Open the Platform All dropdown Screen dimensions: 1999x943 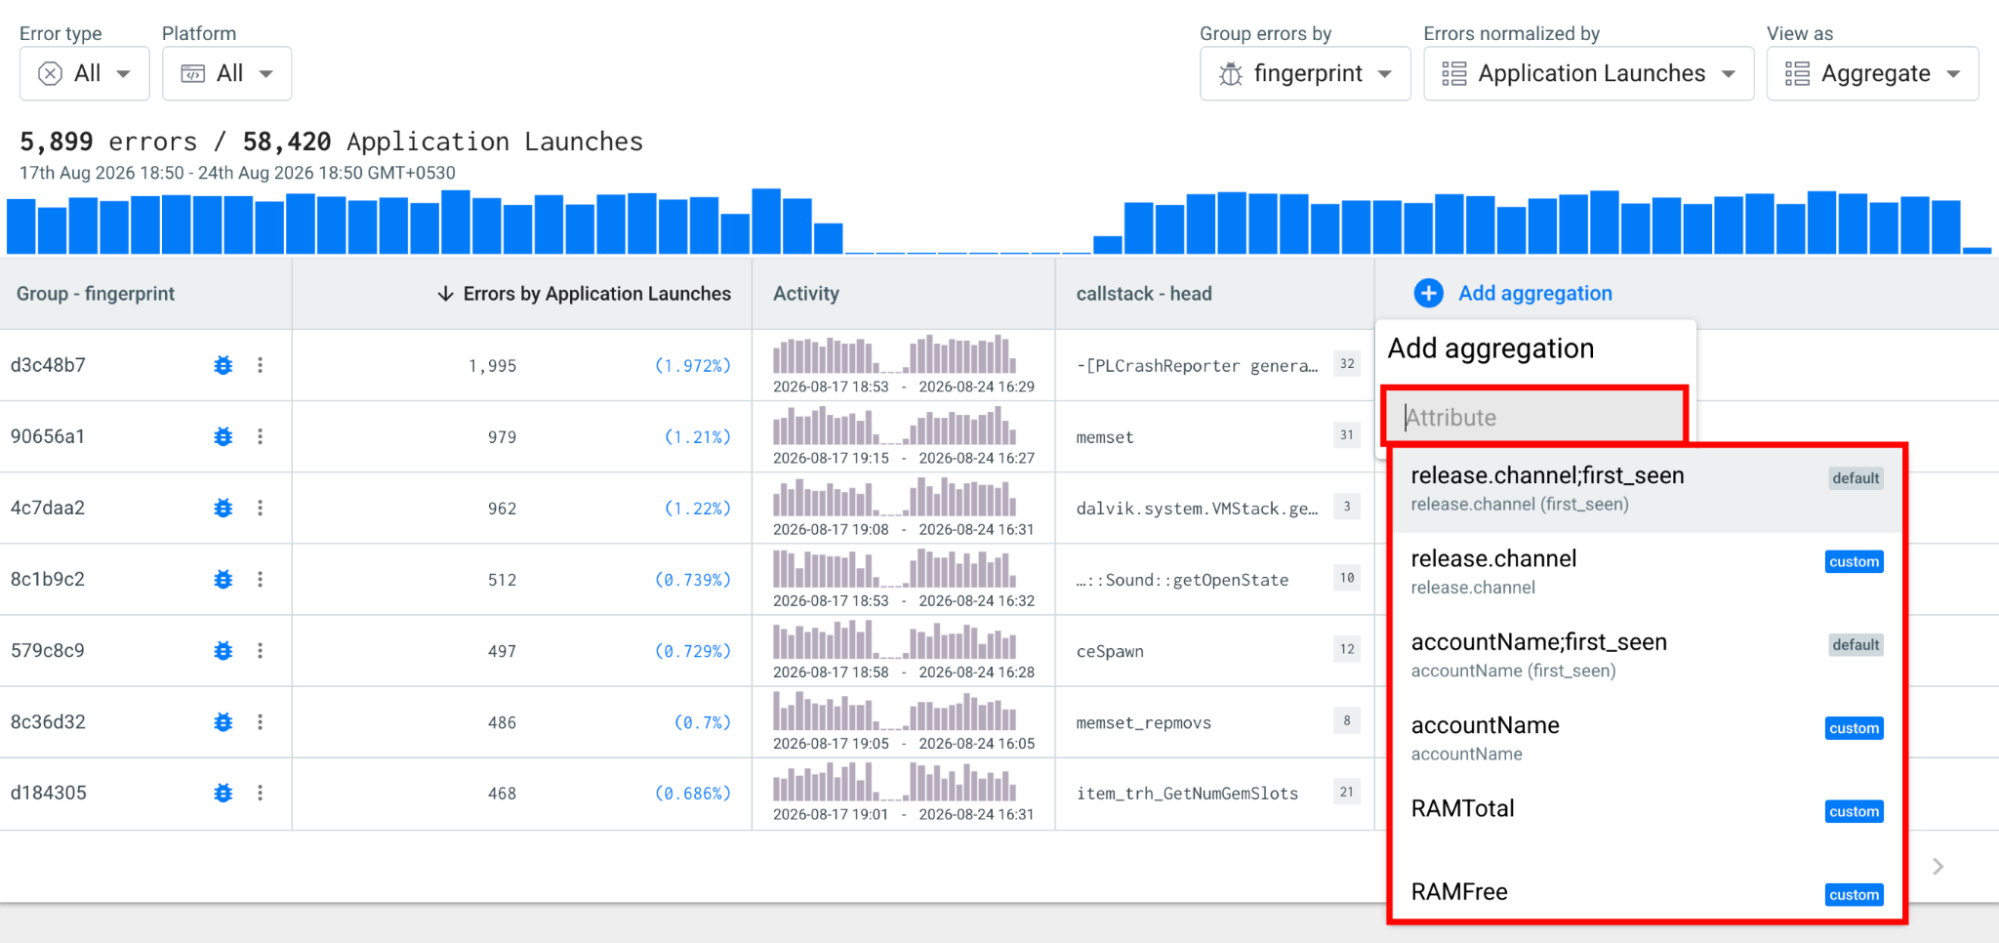pyautogui.click(x=227, y=73)
